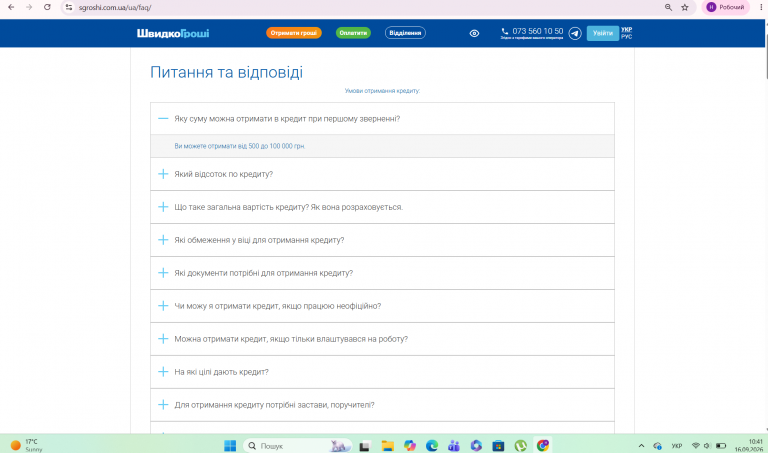Screen dimensions: 768x453
Task: Expand 'Які обмеження у віці' question
Action: pyautogui.click(x=382, y=240)
